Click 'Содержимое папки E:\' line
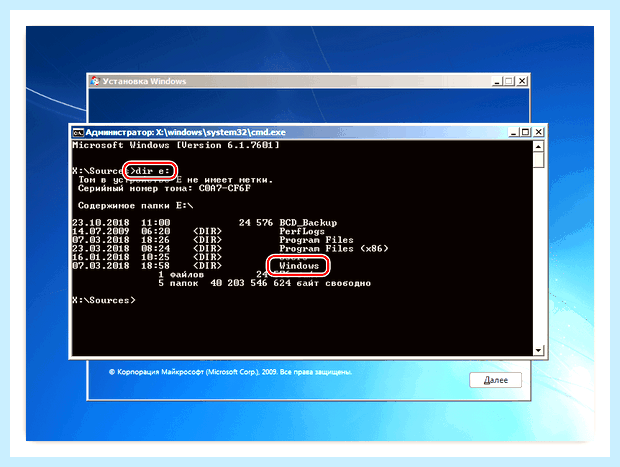 pyautogui.click(x=135, y=206)
